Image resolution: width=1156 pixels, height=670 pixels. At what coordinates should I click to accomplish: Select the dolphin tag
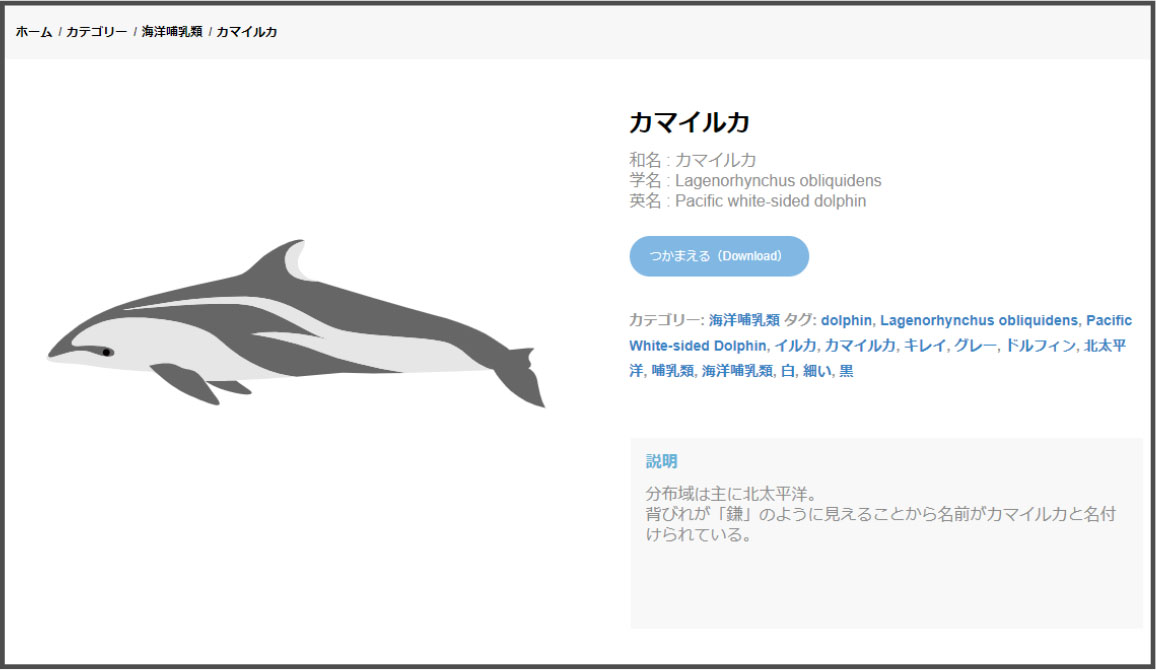[846, 320]
